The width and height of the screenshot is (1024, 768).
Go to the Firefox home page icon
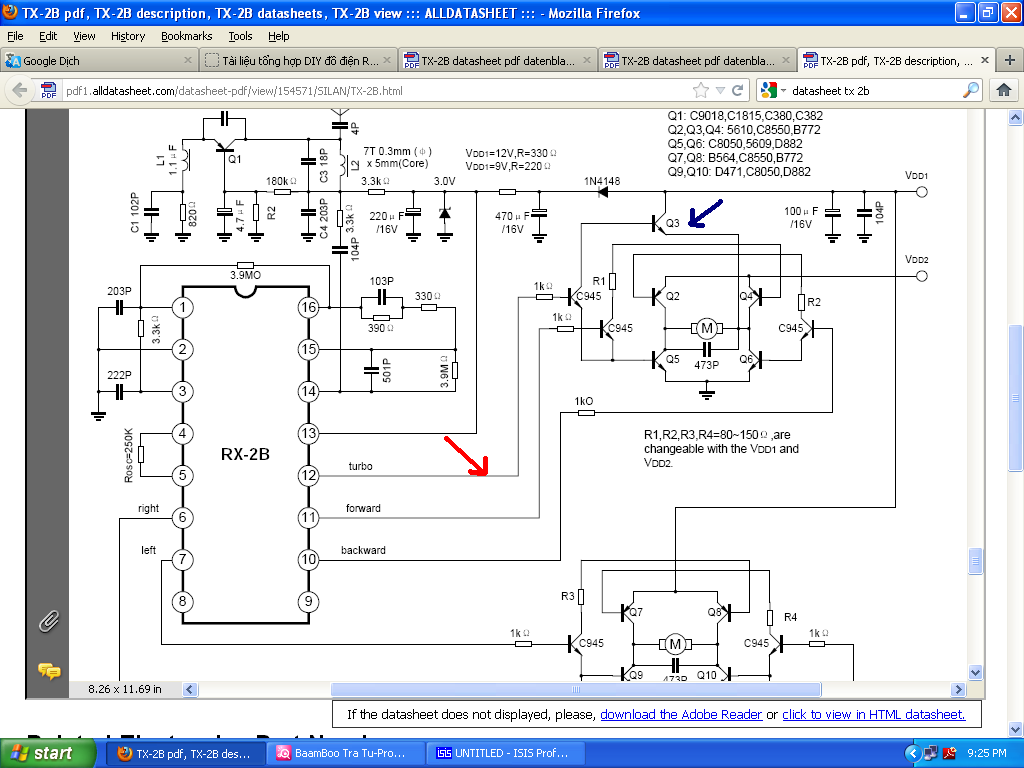pos(1004,90)
